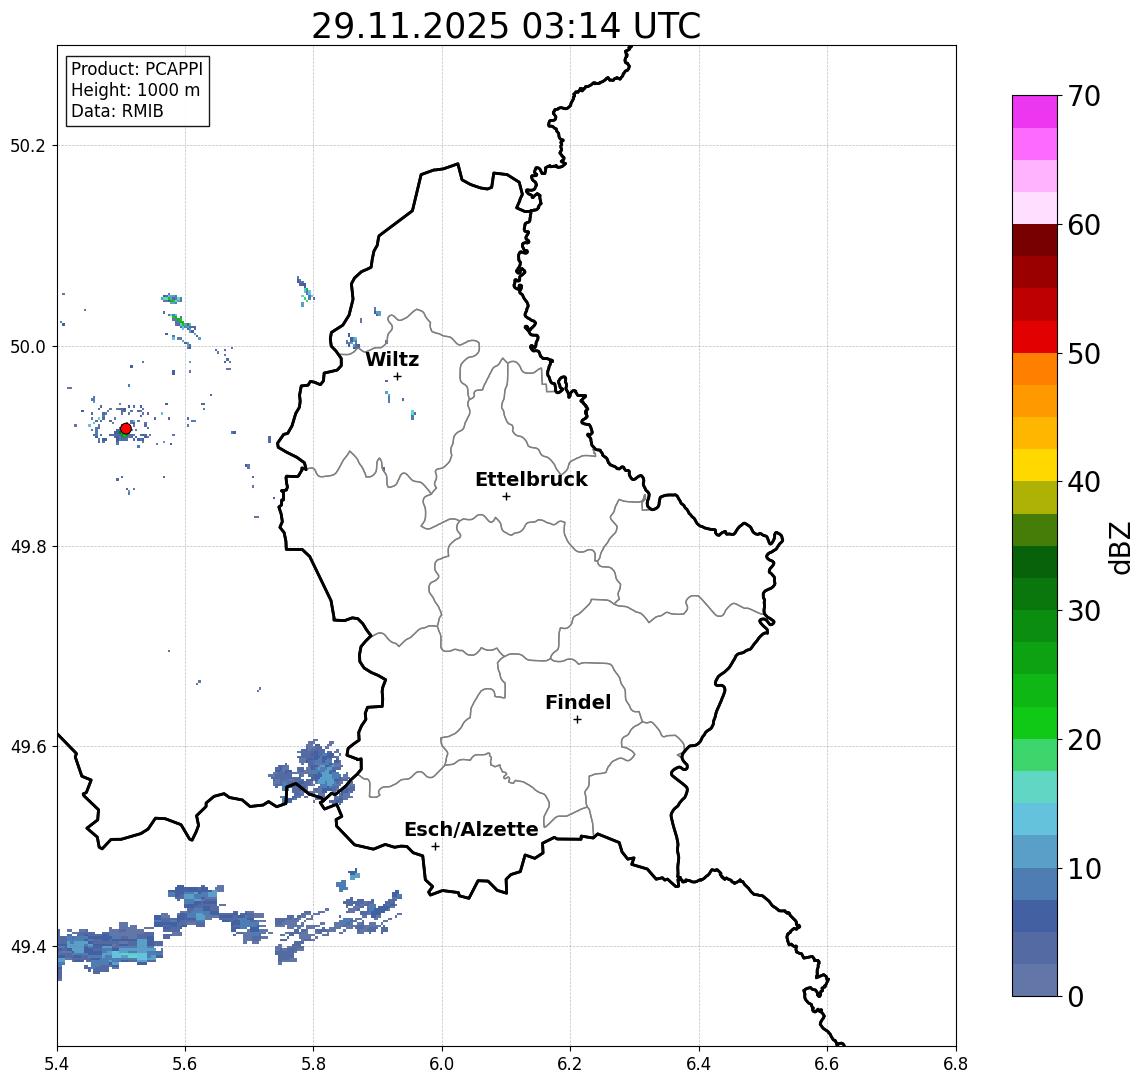Click the title 29.11.2025 03:14 UTC

pyautogui.click(x=506, y=26)
